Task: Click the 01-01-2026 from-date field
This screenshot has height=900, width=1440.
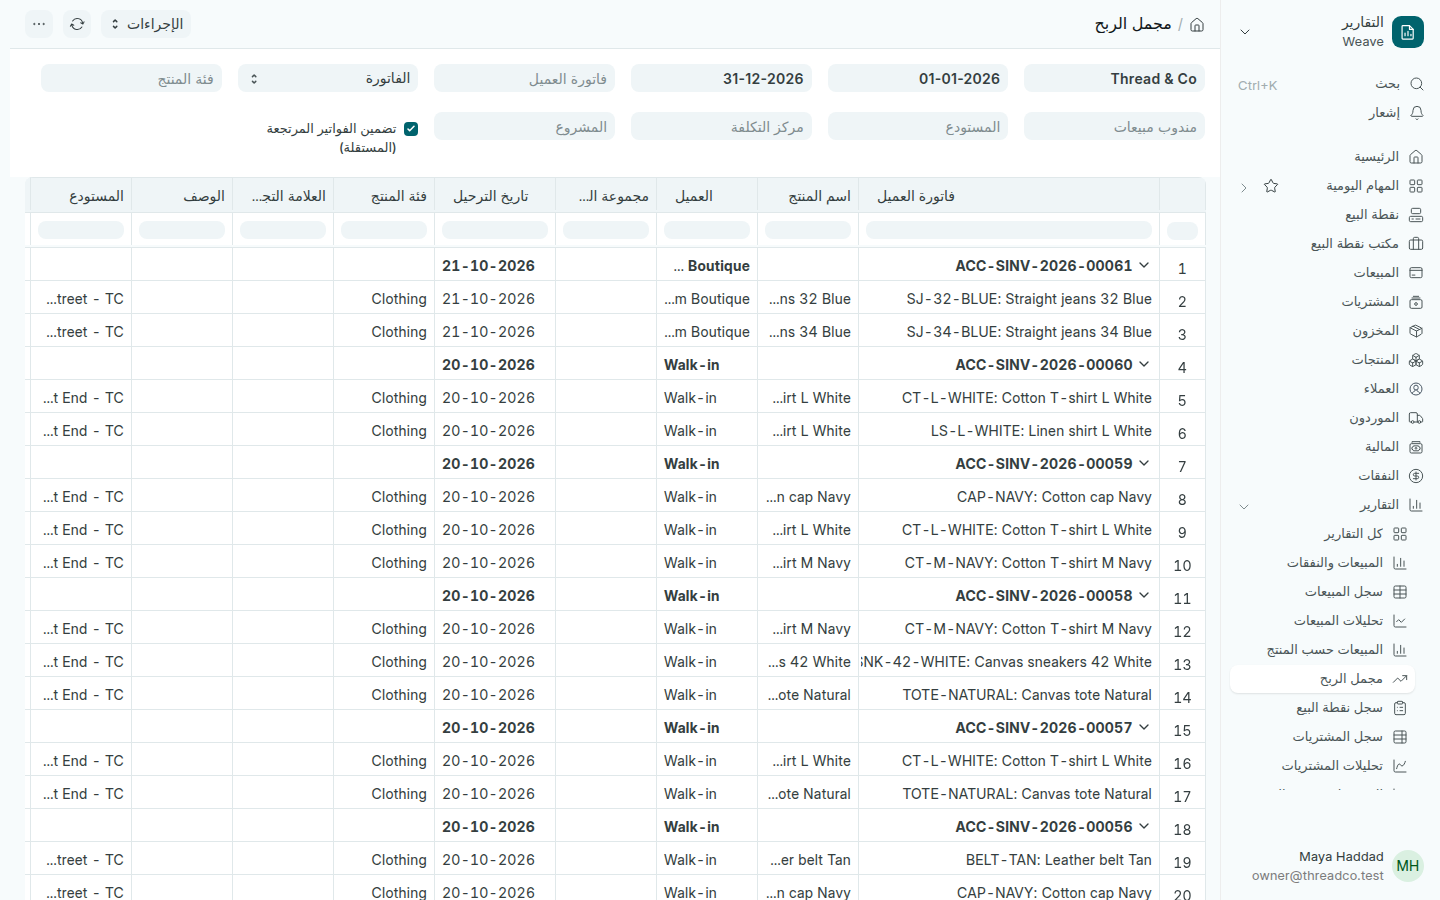Action: (x=918, y=78)
